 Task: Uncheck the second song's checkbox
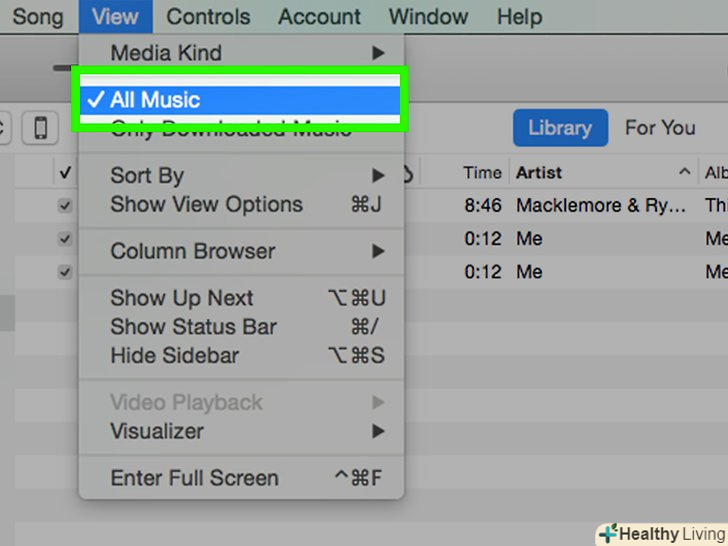point(65,239)
